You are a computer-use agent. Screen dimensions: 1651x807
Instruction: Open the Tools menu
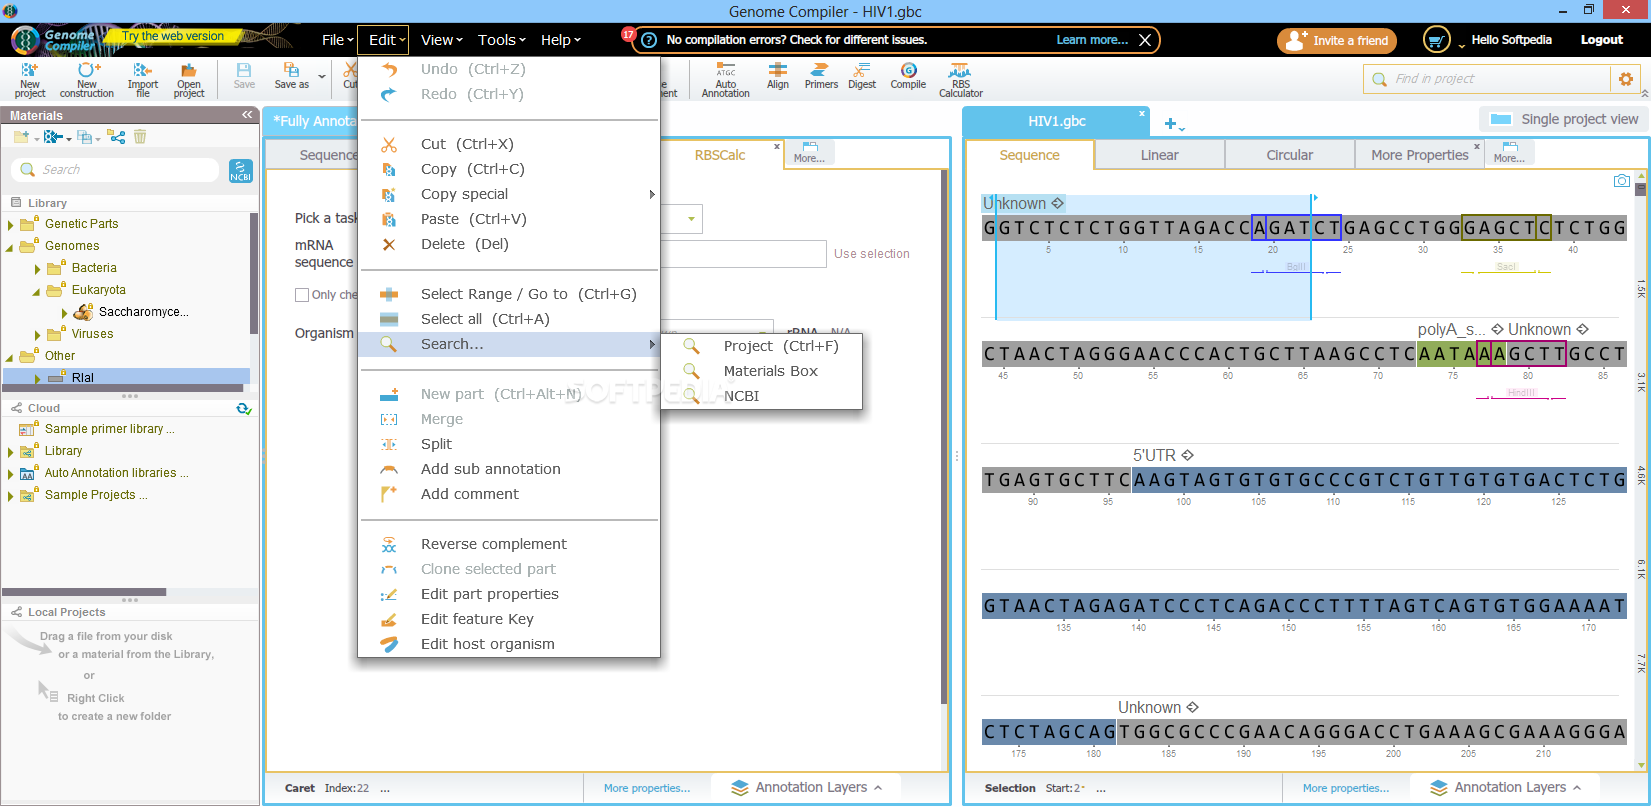click(x=501, y=40)
